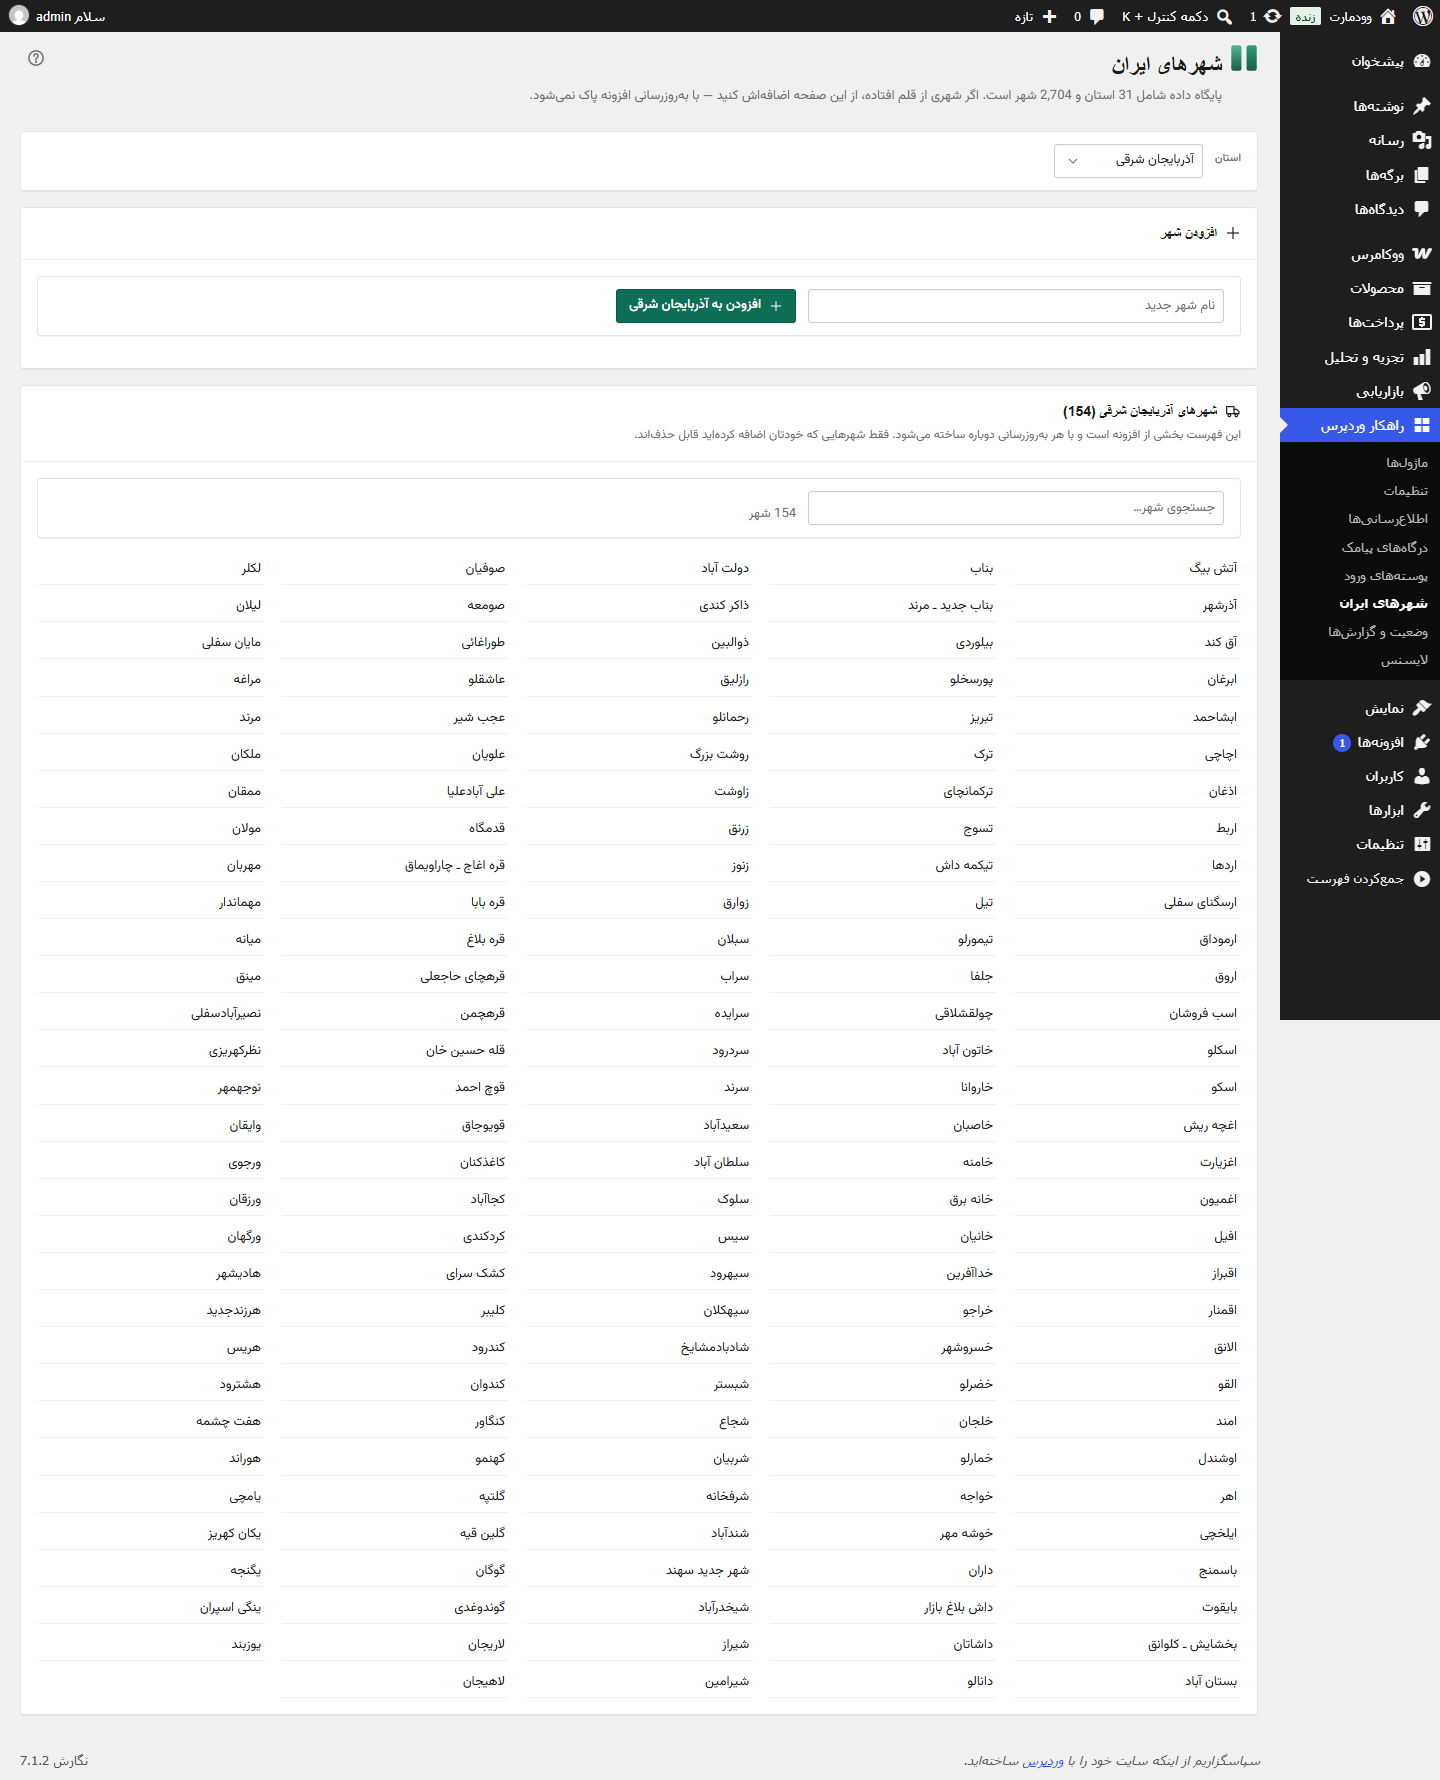Click the Marketing megaphone icon
Viewport: 1440px width, 1780px height.
pyautogui.click(x=1422, y=391)
